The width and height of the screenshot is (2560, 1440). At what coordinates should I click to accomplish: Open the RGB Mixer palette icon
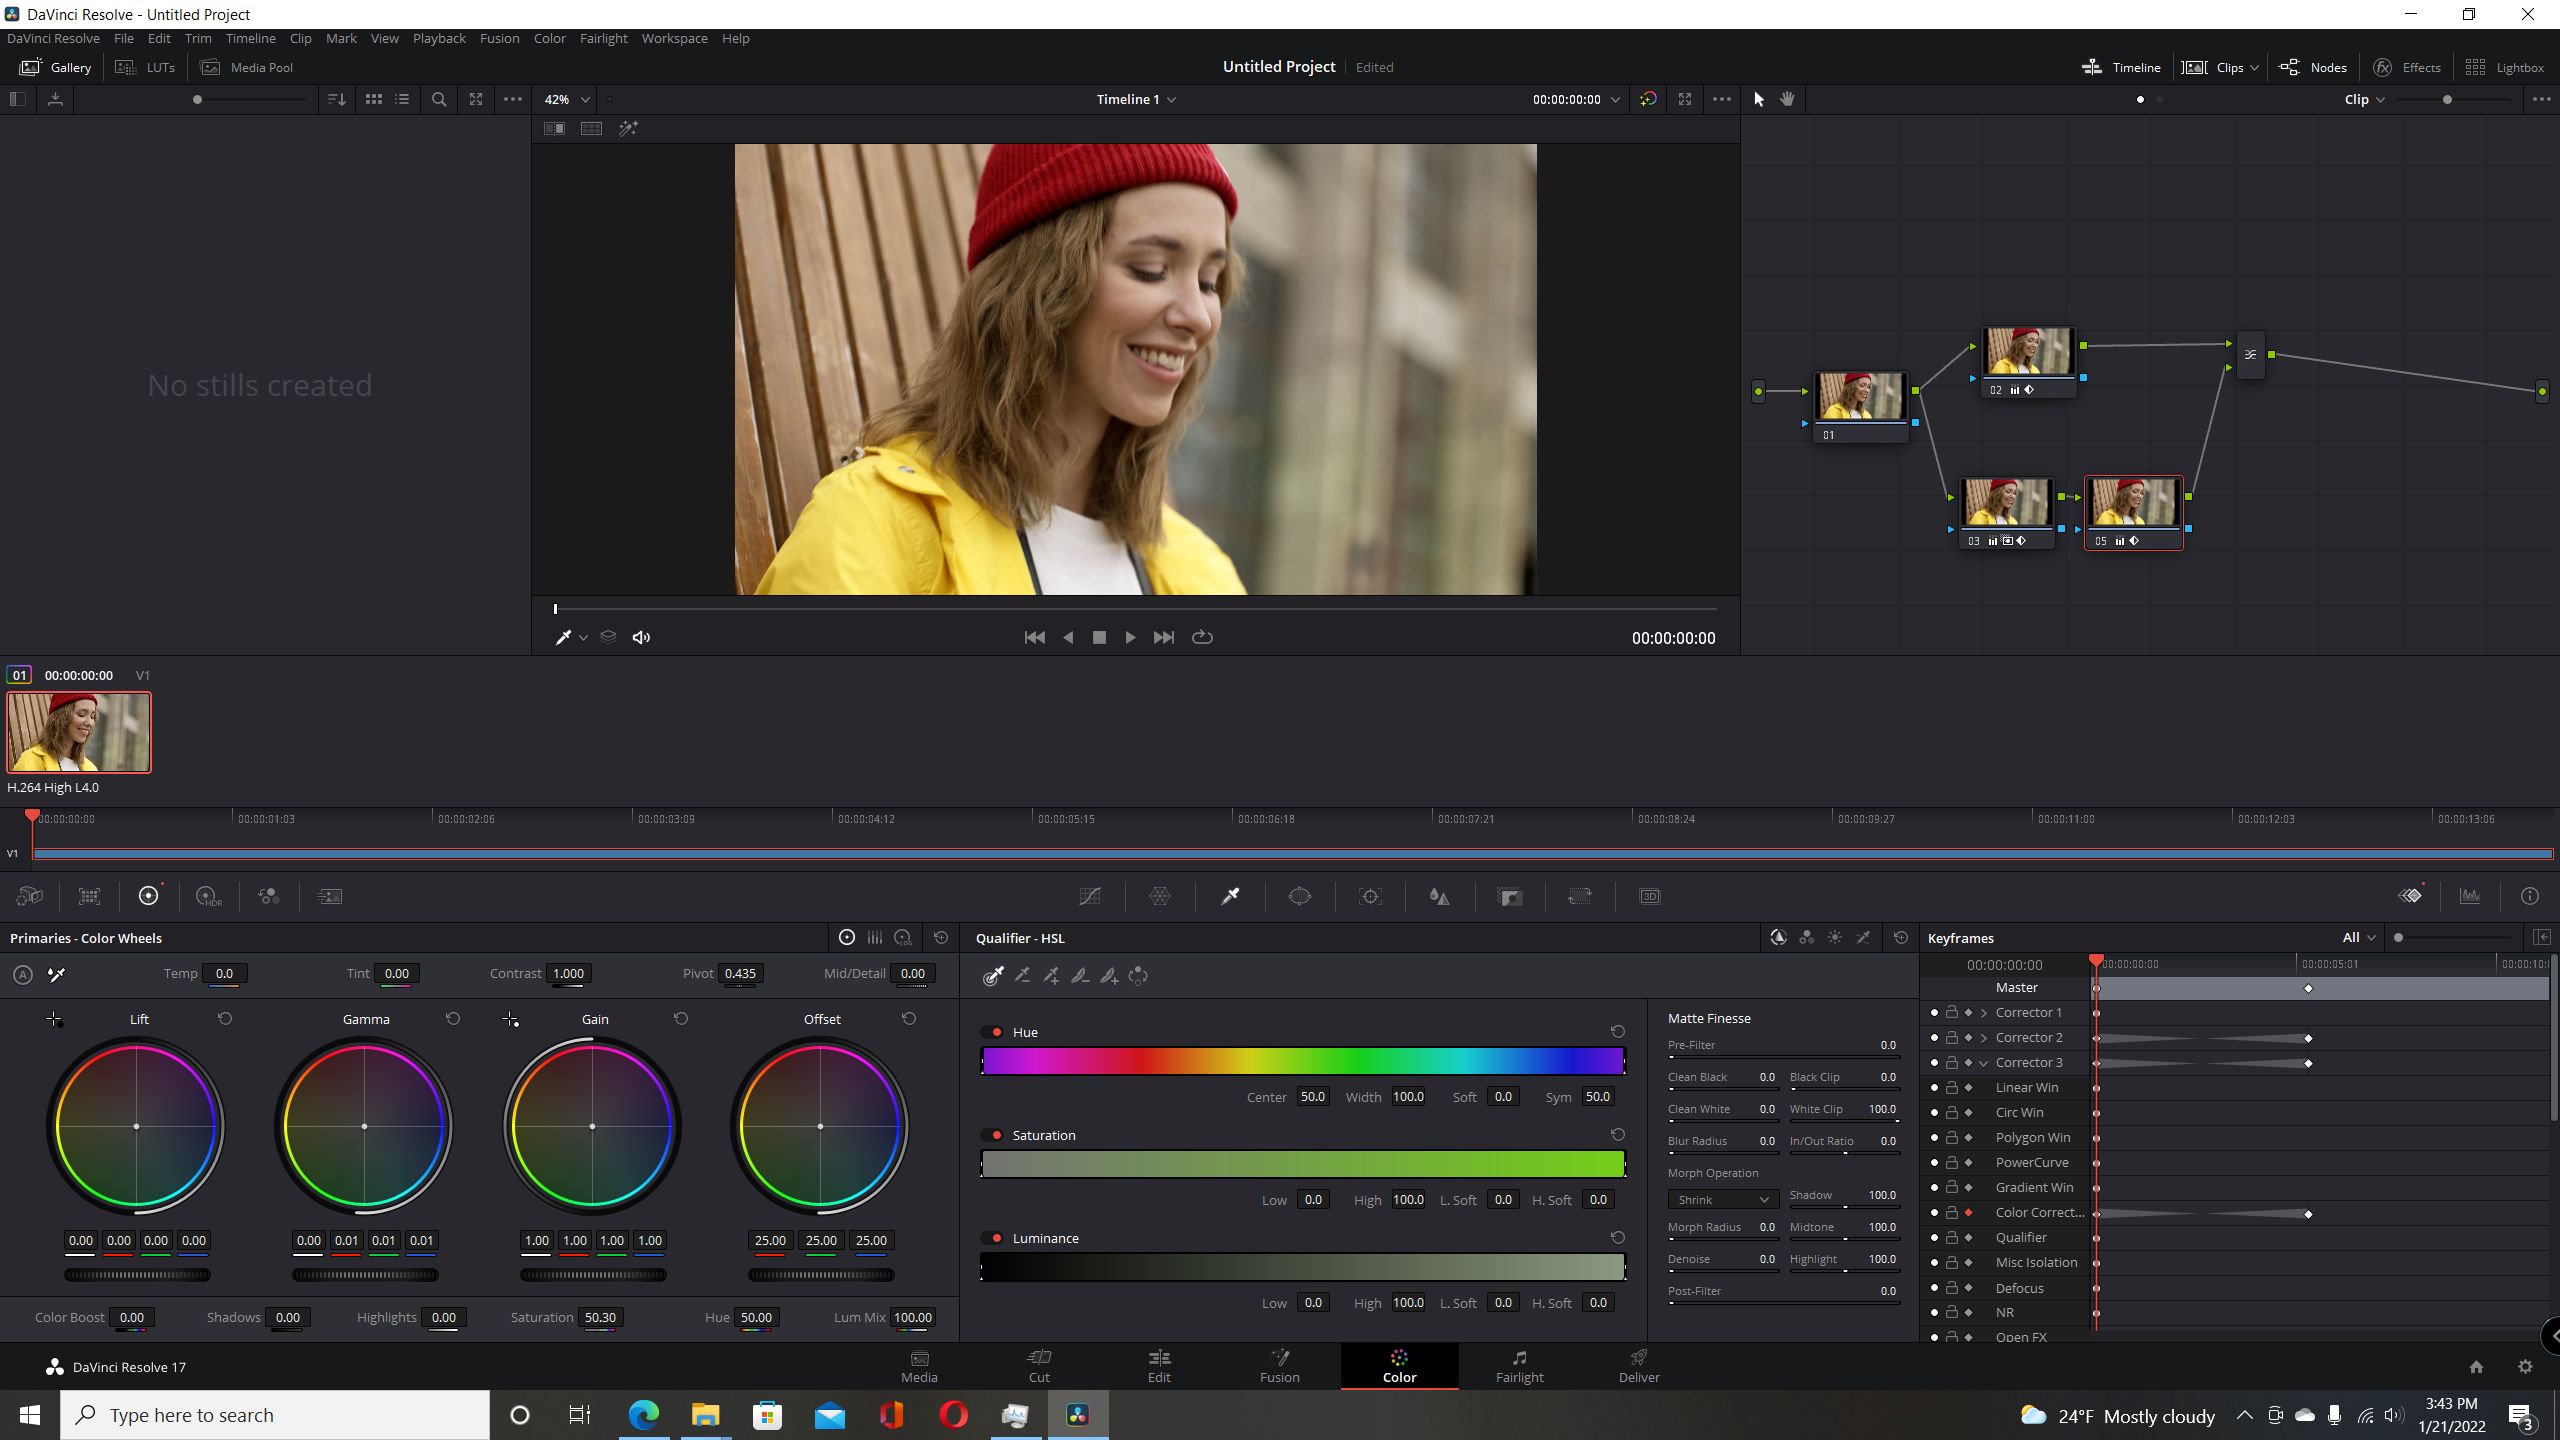pyautogui.click(x=269, y=897)
